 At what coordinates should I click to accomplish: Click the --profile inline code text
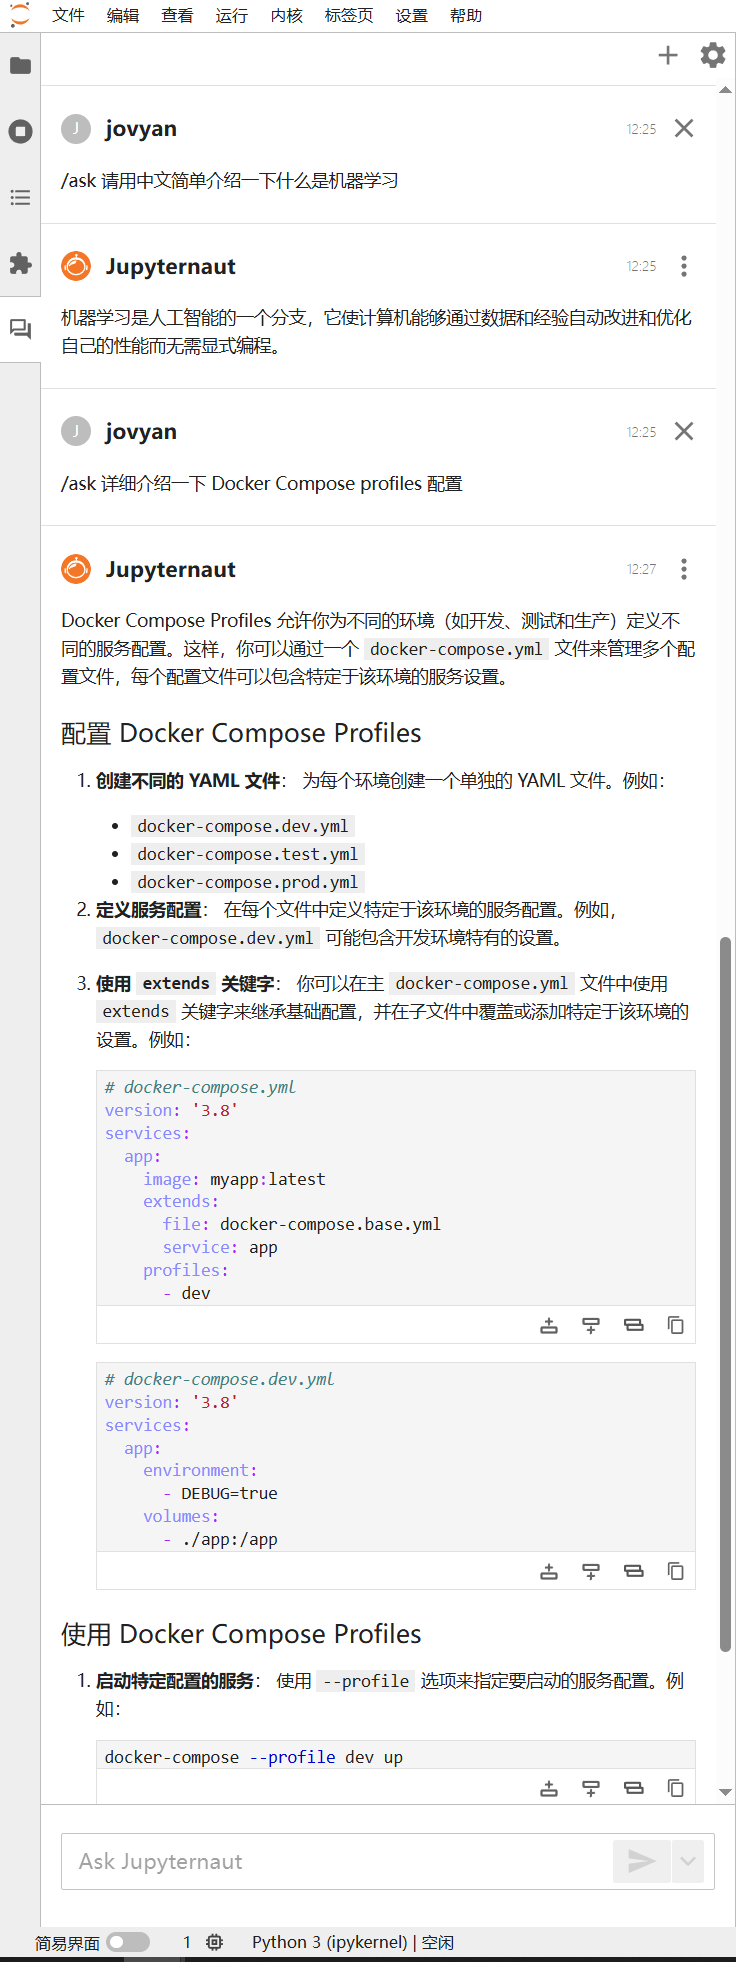366,1681
